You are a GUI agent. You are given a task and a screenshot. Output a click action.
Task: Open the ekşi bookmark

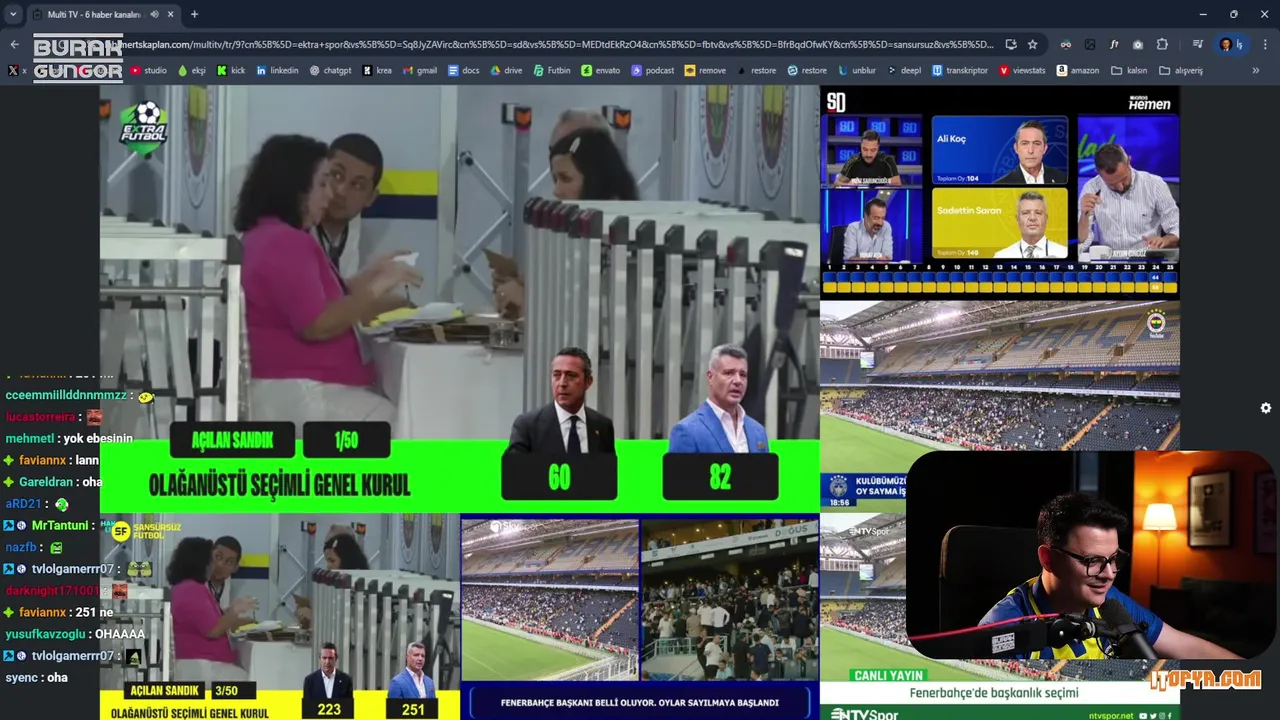(191, 71)
